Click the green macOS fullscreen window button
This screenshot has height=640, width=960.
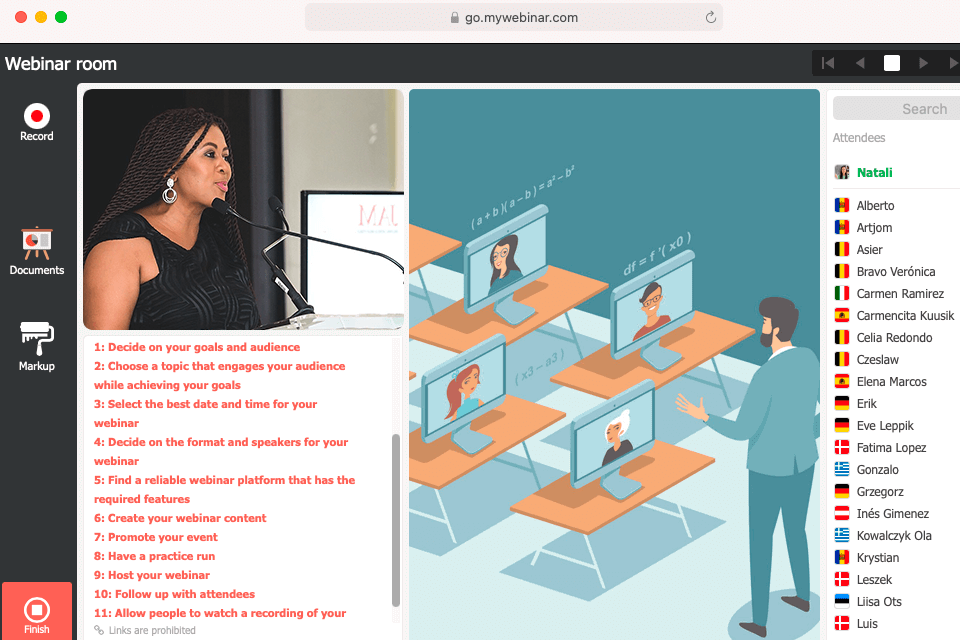[x=61, y=17]
